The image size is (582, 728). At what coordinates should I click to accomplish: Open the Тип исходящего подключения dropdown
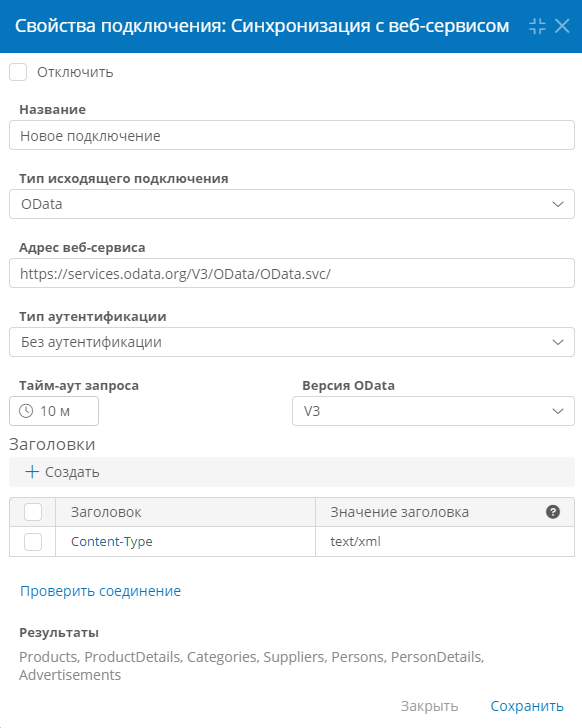[292, 204]
